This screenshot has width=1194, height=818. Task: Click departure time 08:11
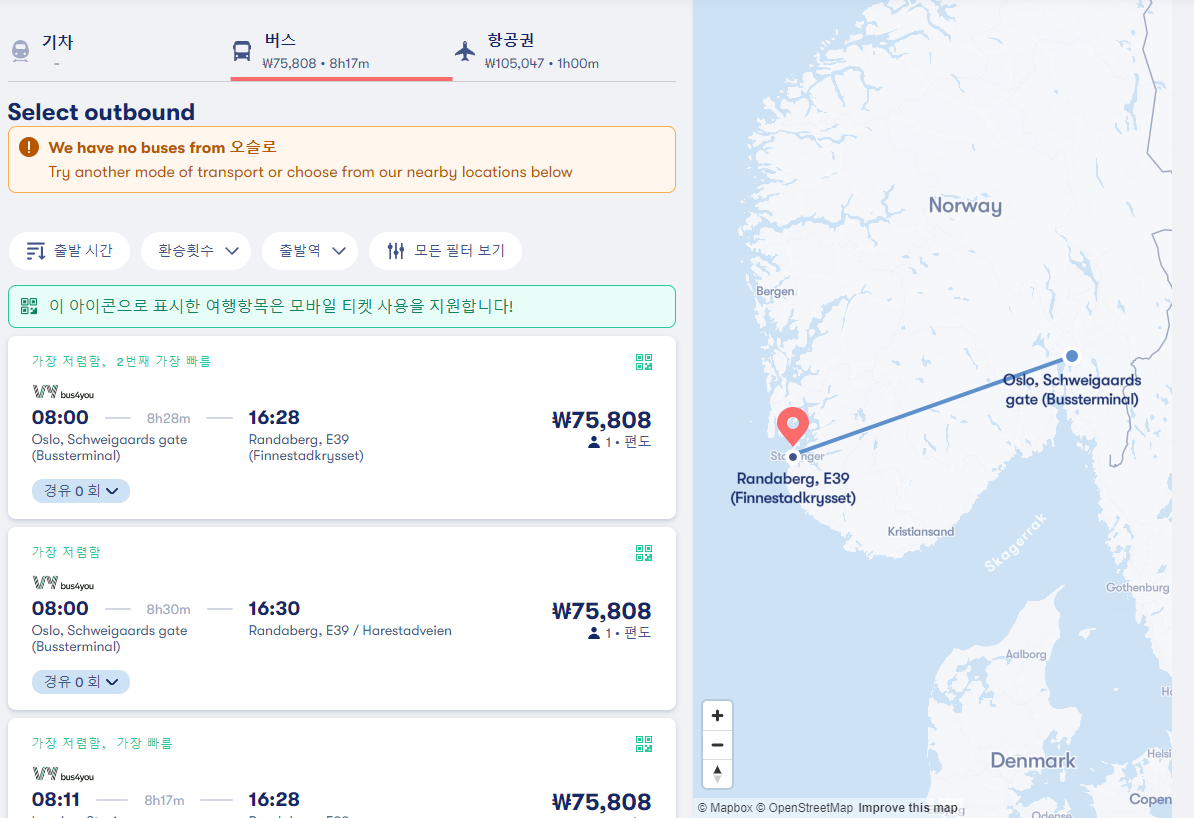coord(56,800)
